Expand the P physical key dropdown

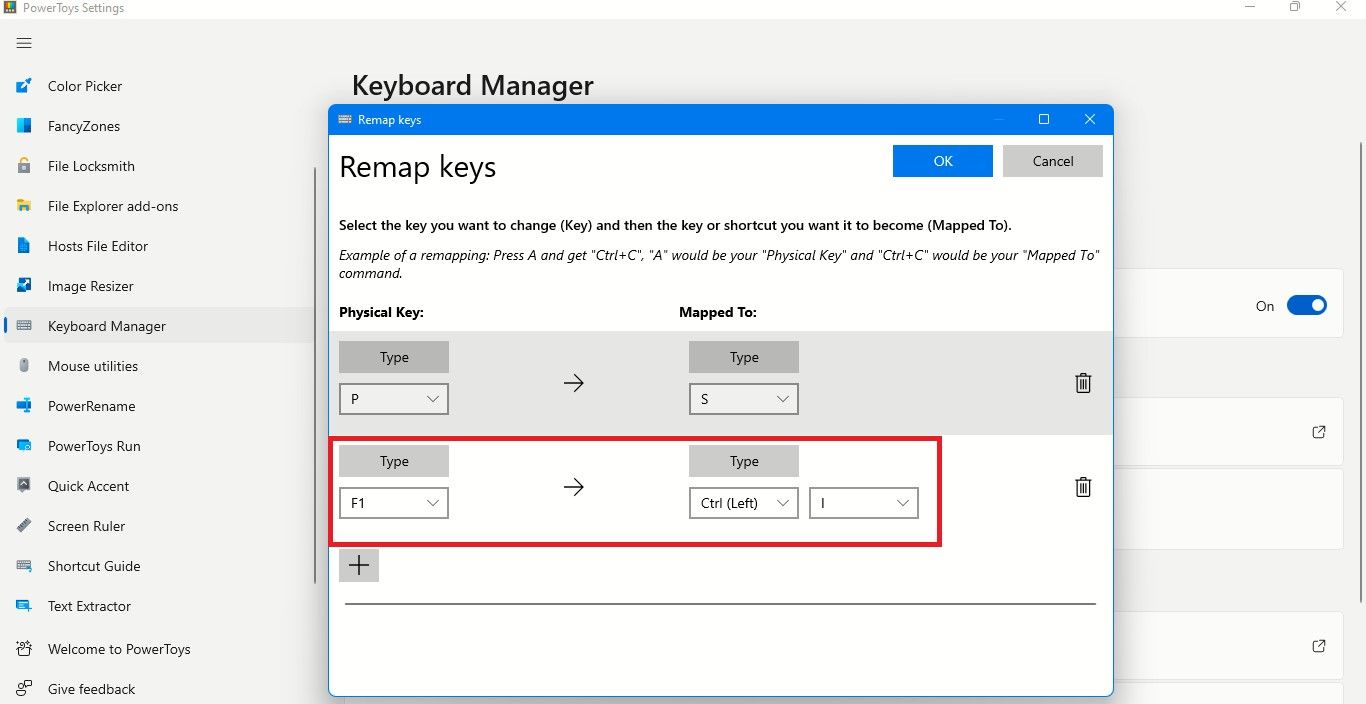(x=394, y=399)
